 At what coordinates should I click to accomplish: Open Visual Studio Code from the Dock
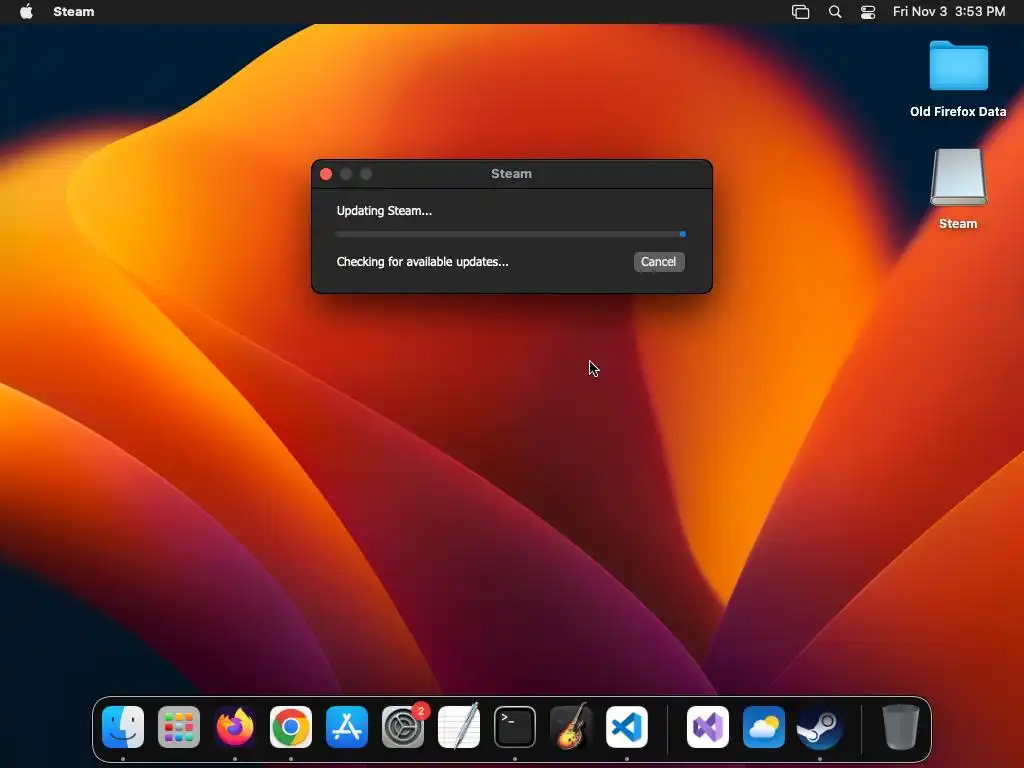(x=627, y=727)
